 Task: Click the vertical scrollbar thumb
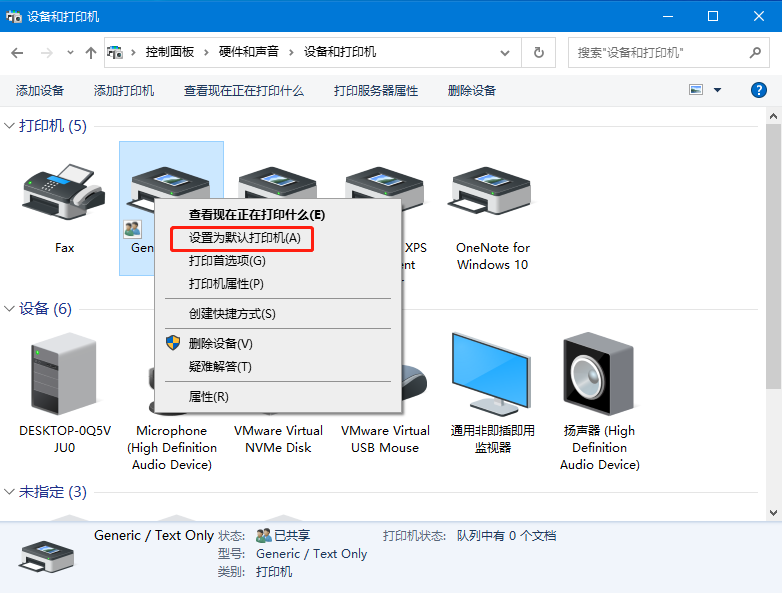(x=774, y=256)
